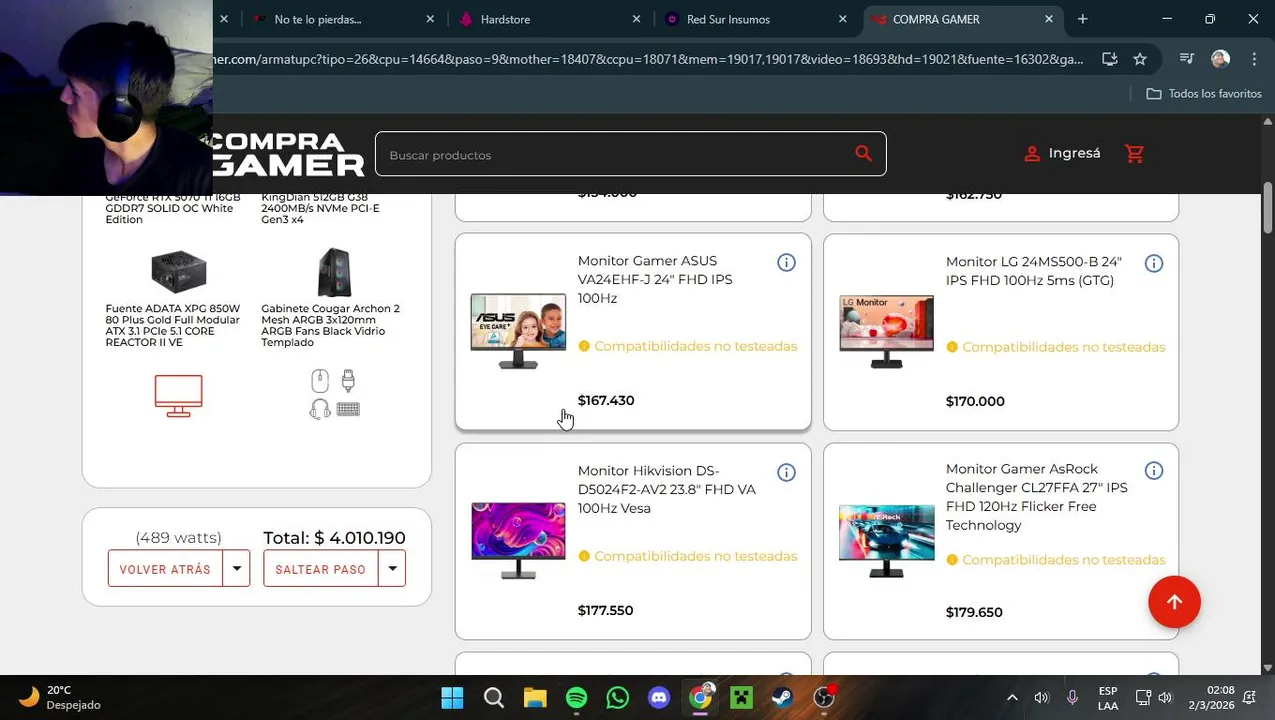Show info for Monitor AsRock Challenger CL27FFA
The height and width of the screenshot is (720, 1275).
coord(1154,471)
